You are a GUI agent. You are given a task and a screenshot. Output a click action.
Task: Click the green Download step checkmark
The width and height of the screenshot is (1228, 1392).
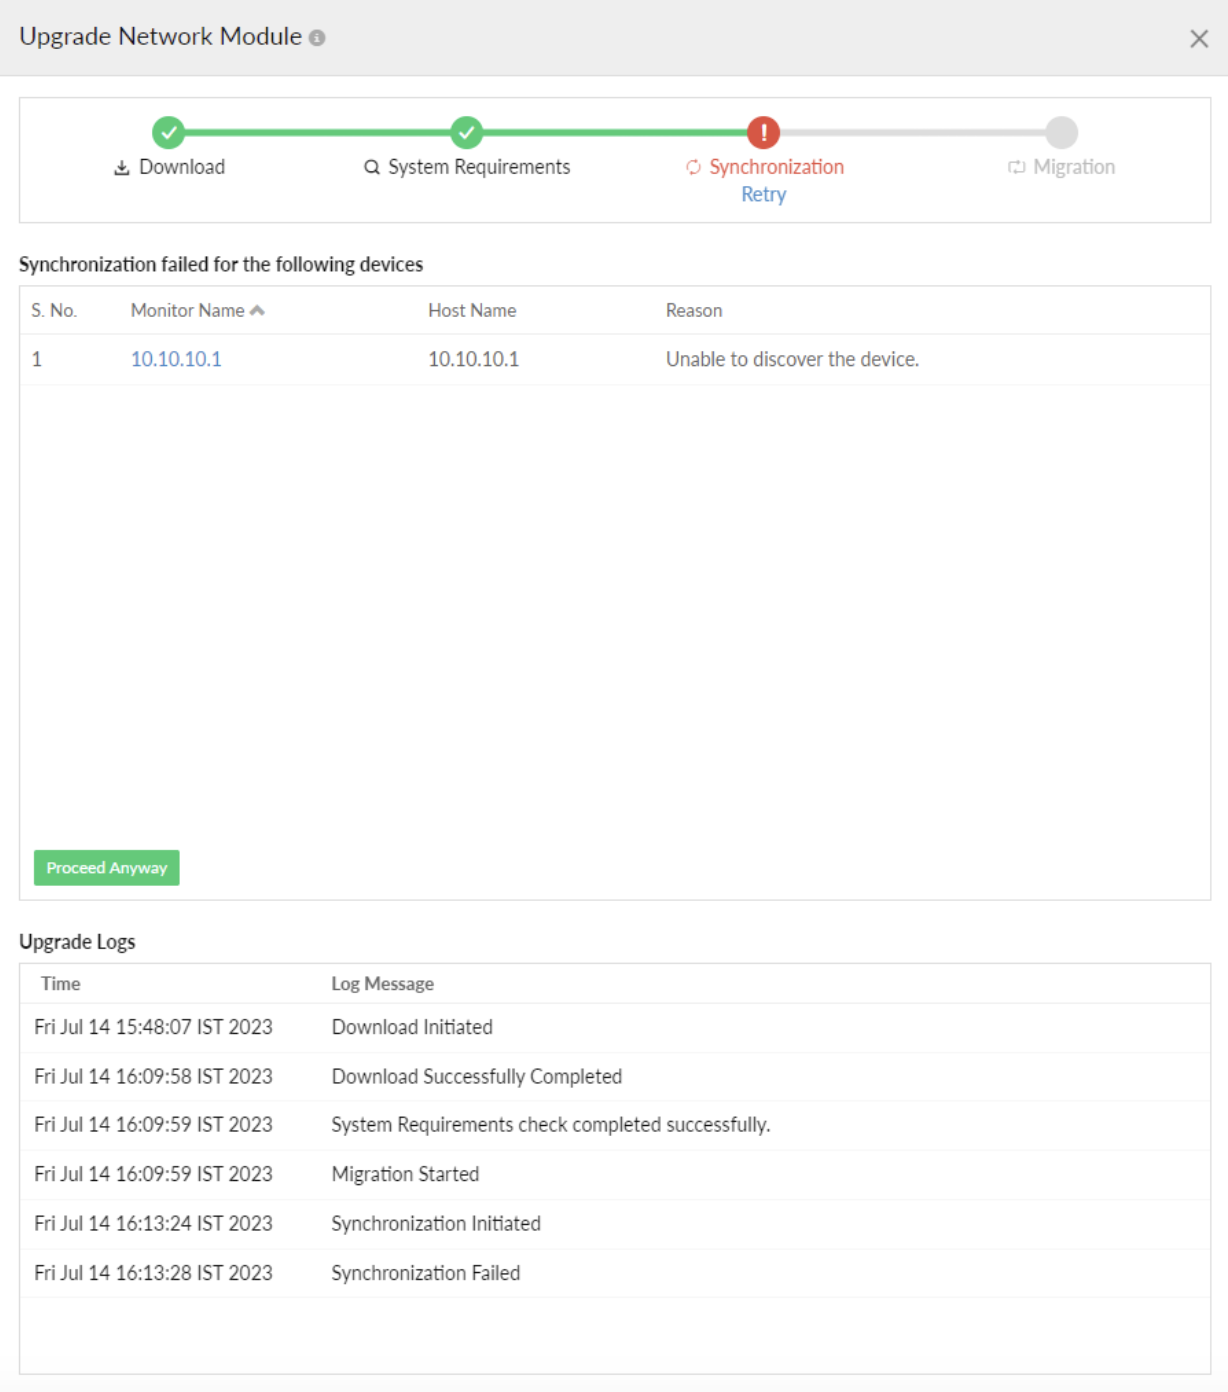(x=168, y=132)
